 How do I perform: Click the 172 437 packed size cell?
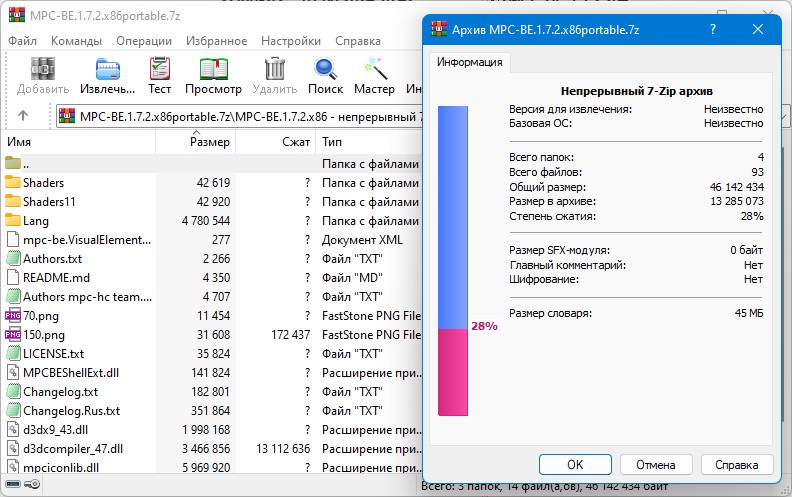[x=290, y=334]
